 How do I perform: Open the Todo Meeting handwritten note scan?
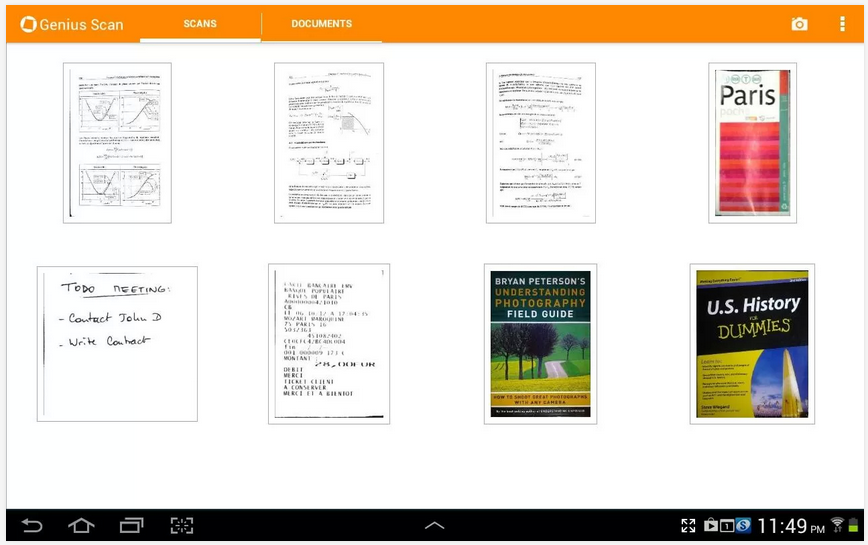(117, 344)
